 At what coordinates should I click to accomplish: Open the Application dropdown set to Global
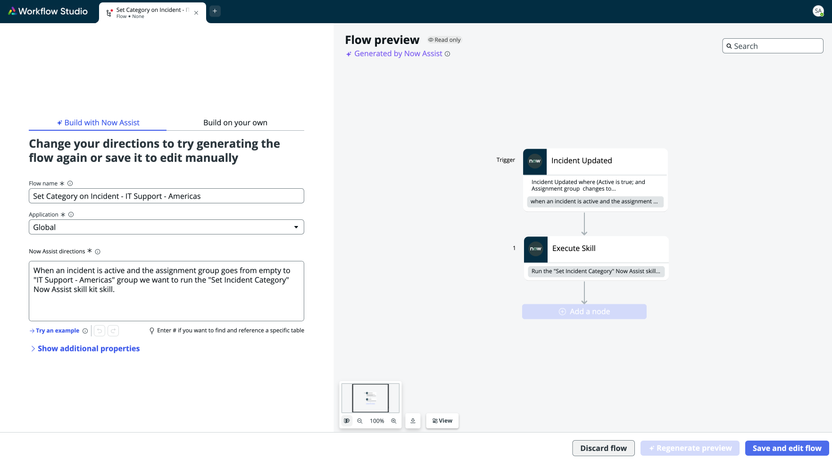(166, 227)
